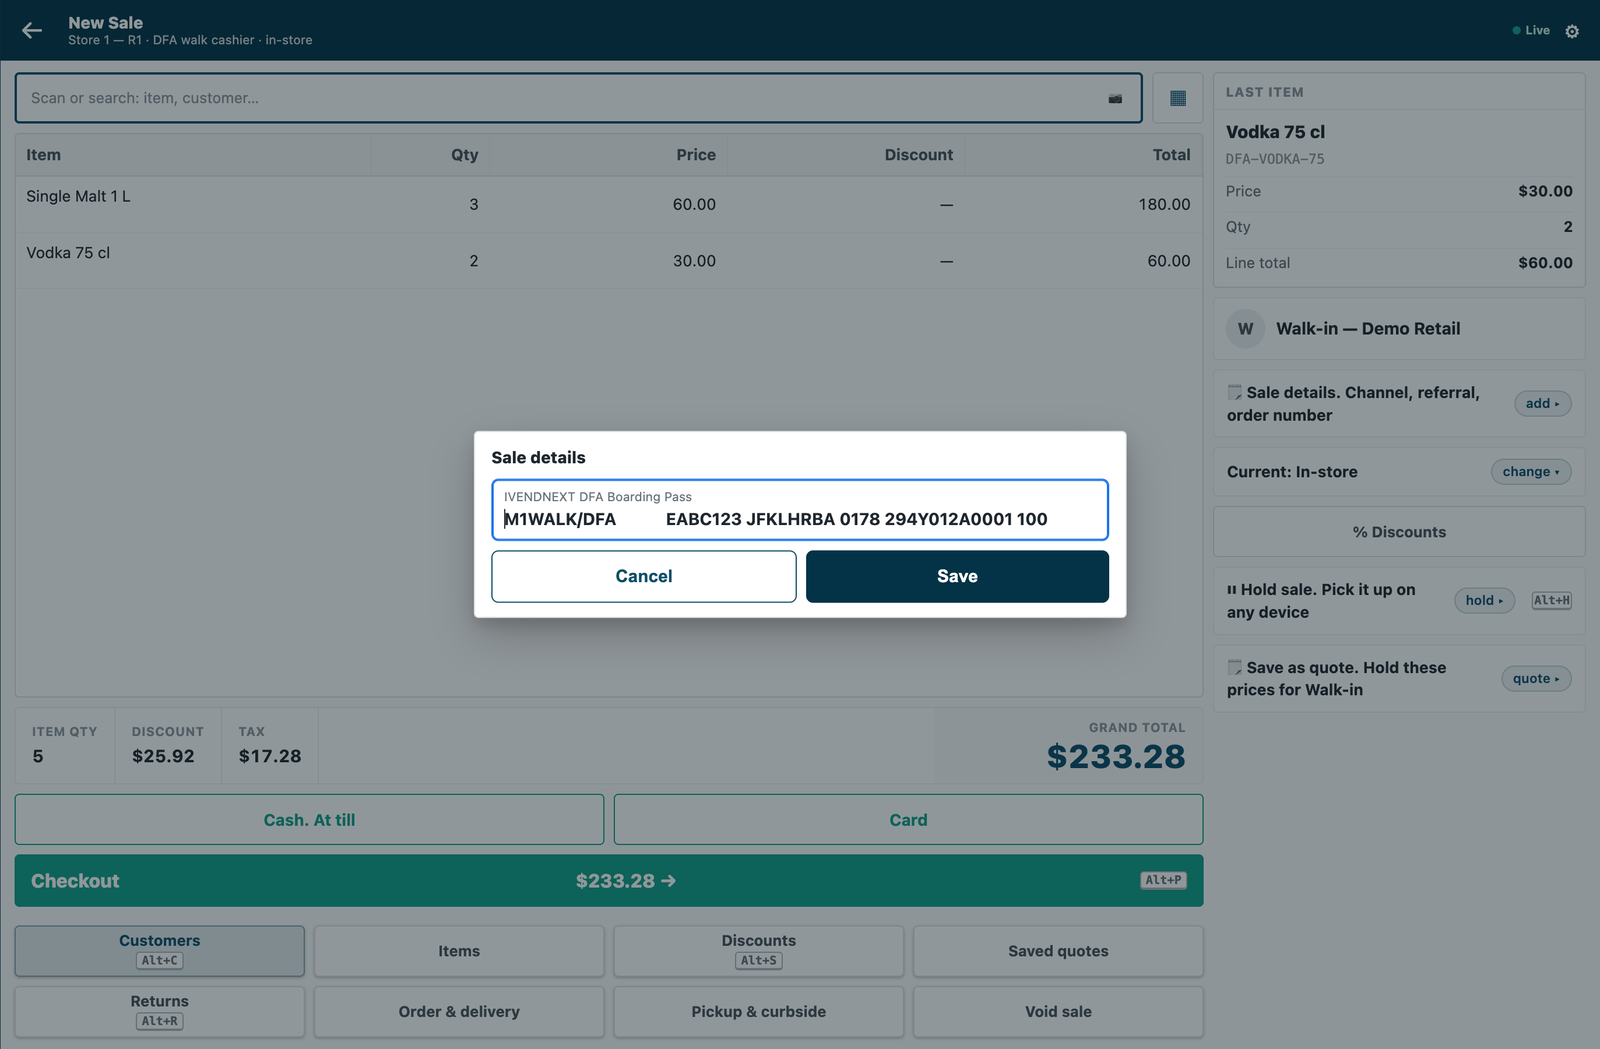The image size is (1600, 1049).
Task: Focus the Scan or search field
Action: pos(578,98)
